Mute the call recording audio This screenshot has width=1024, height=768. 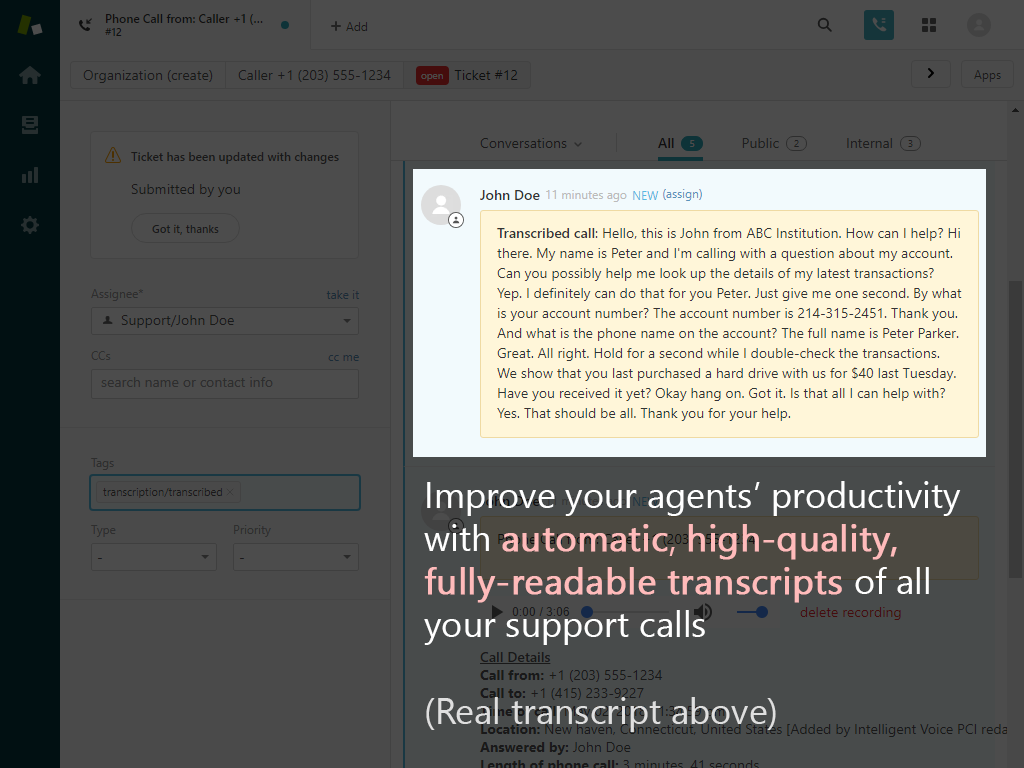click(x=703, y=612)
